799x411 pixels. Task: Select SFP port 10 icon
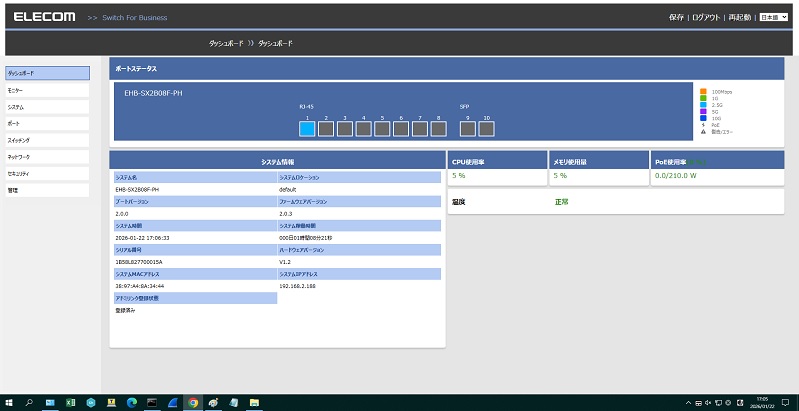tap(486, 128)
